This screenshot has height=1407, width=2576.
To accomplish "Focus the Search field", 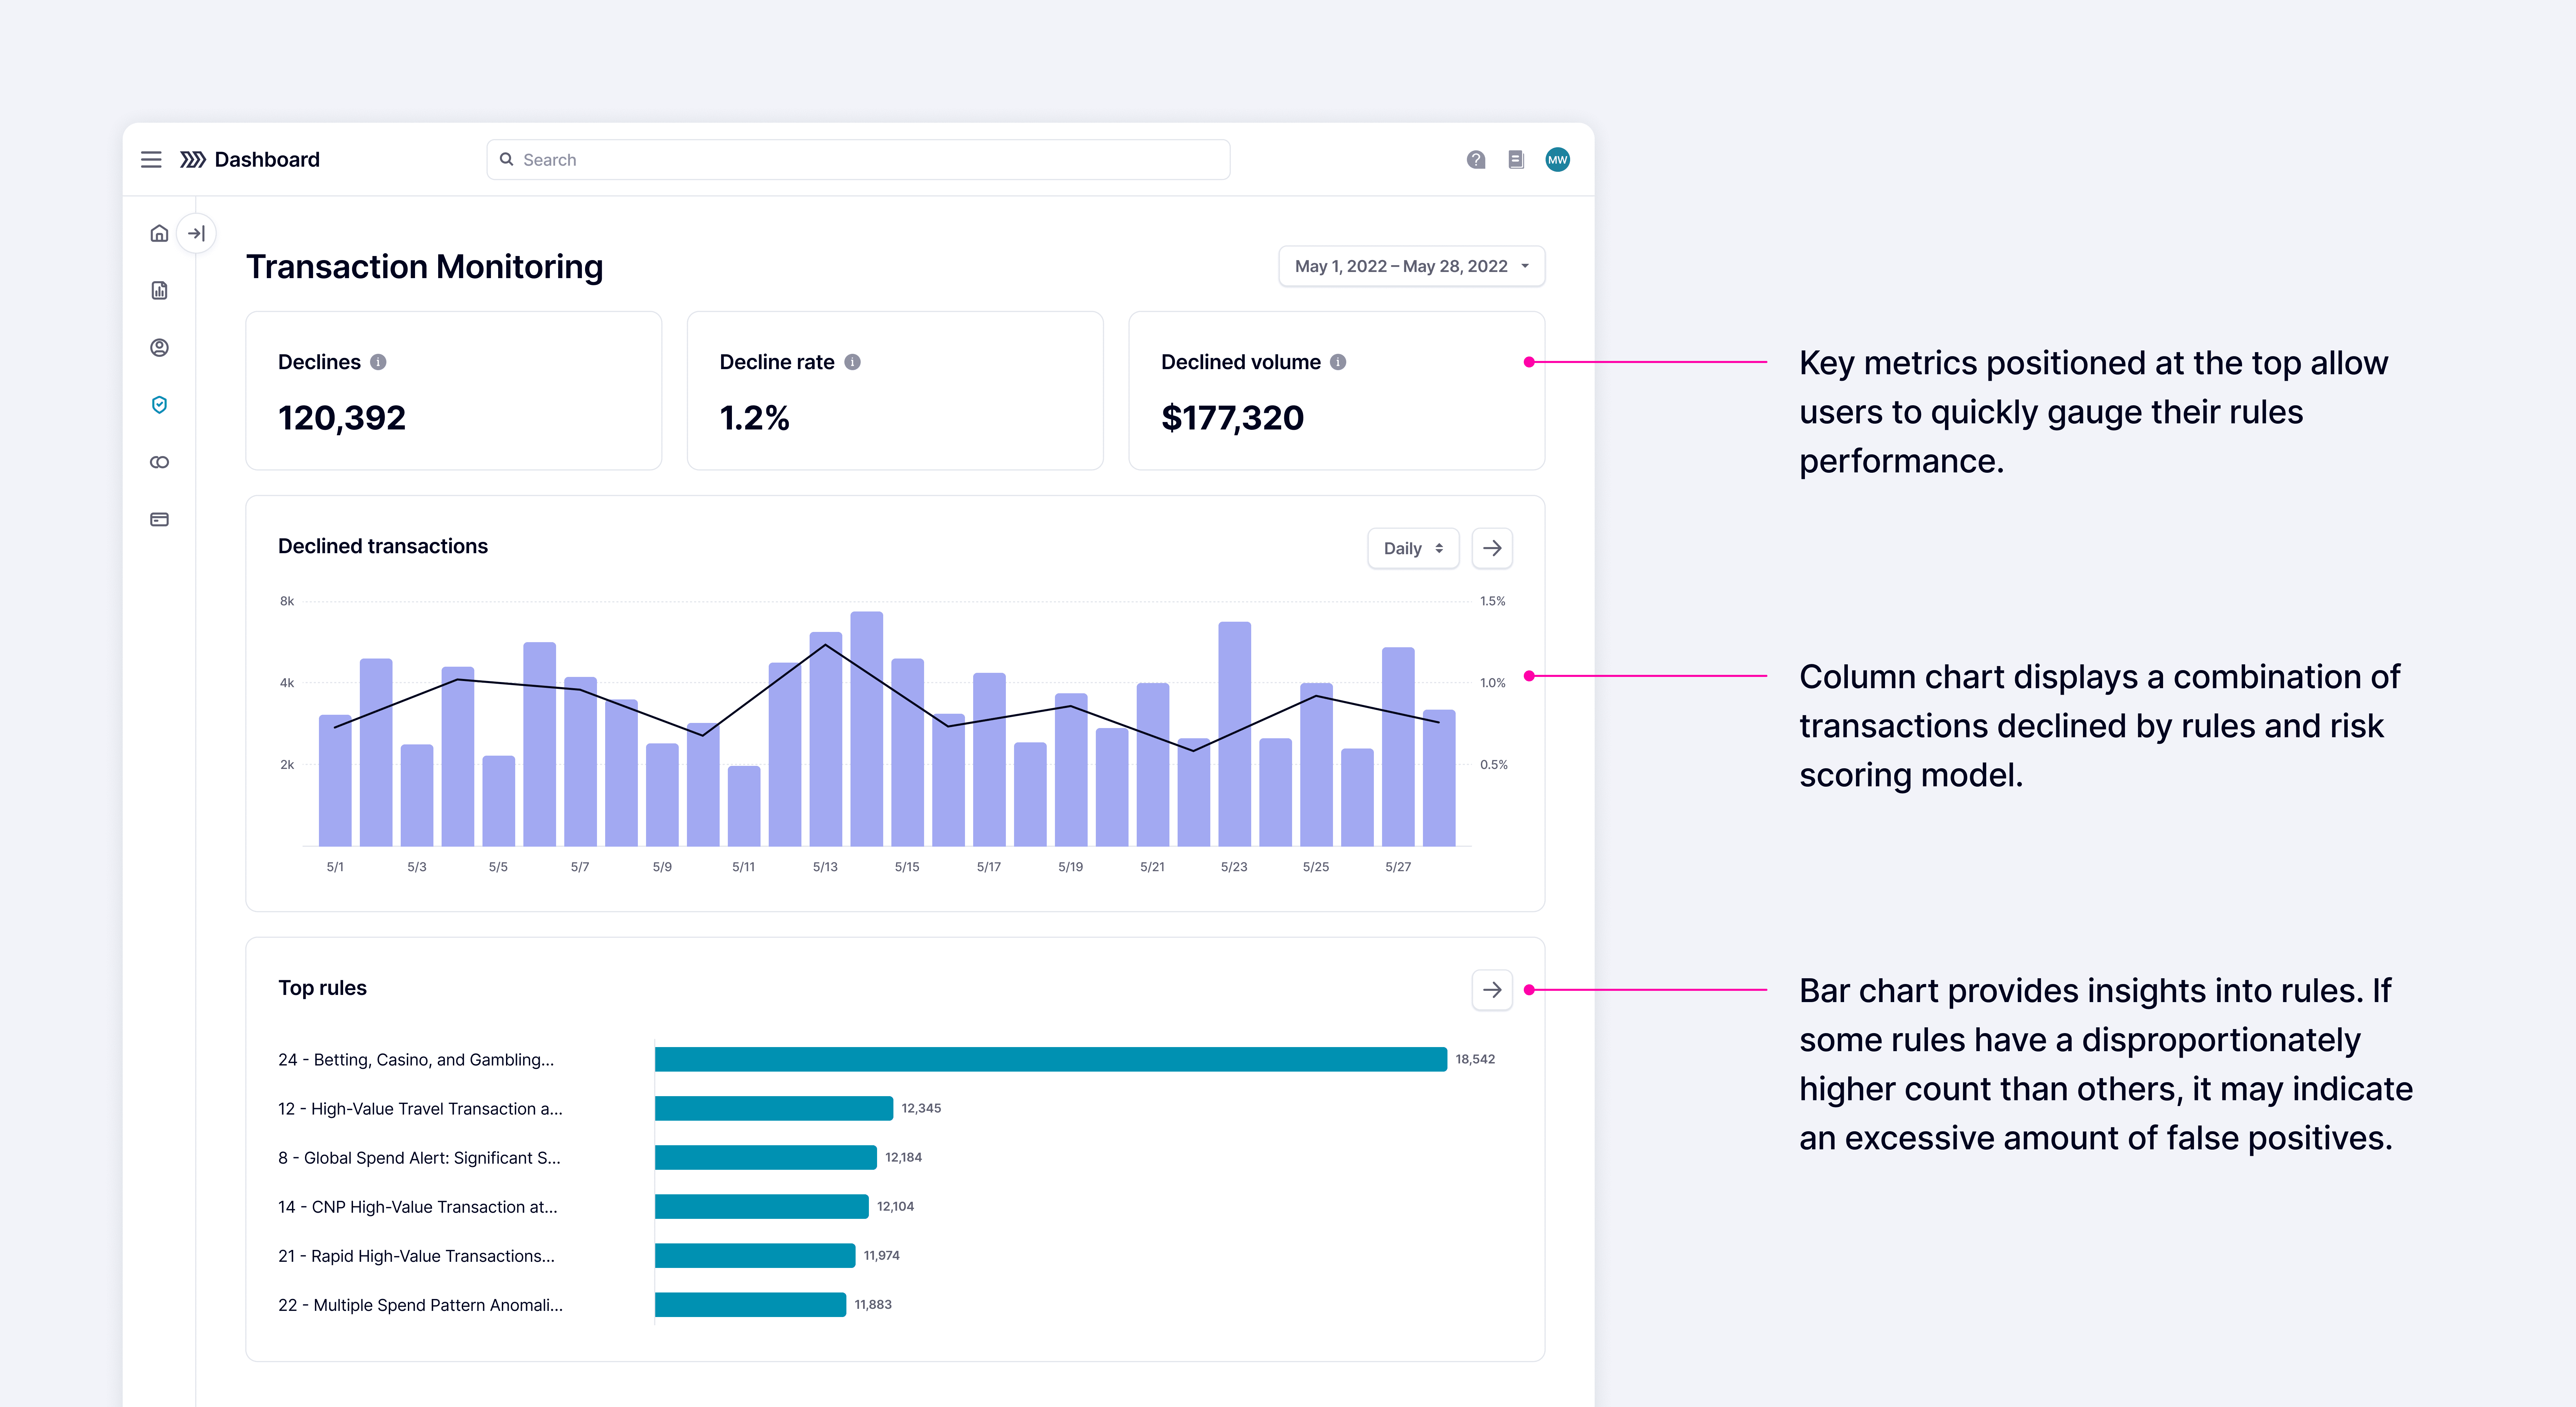I will (x=858, y=160).
